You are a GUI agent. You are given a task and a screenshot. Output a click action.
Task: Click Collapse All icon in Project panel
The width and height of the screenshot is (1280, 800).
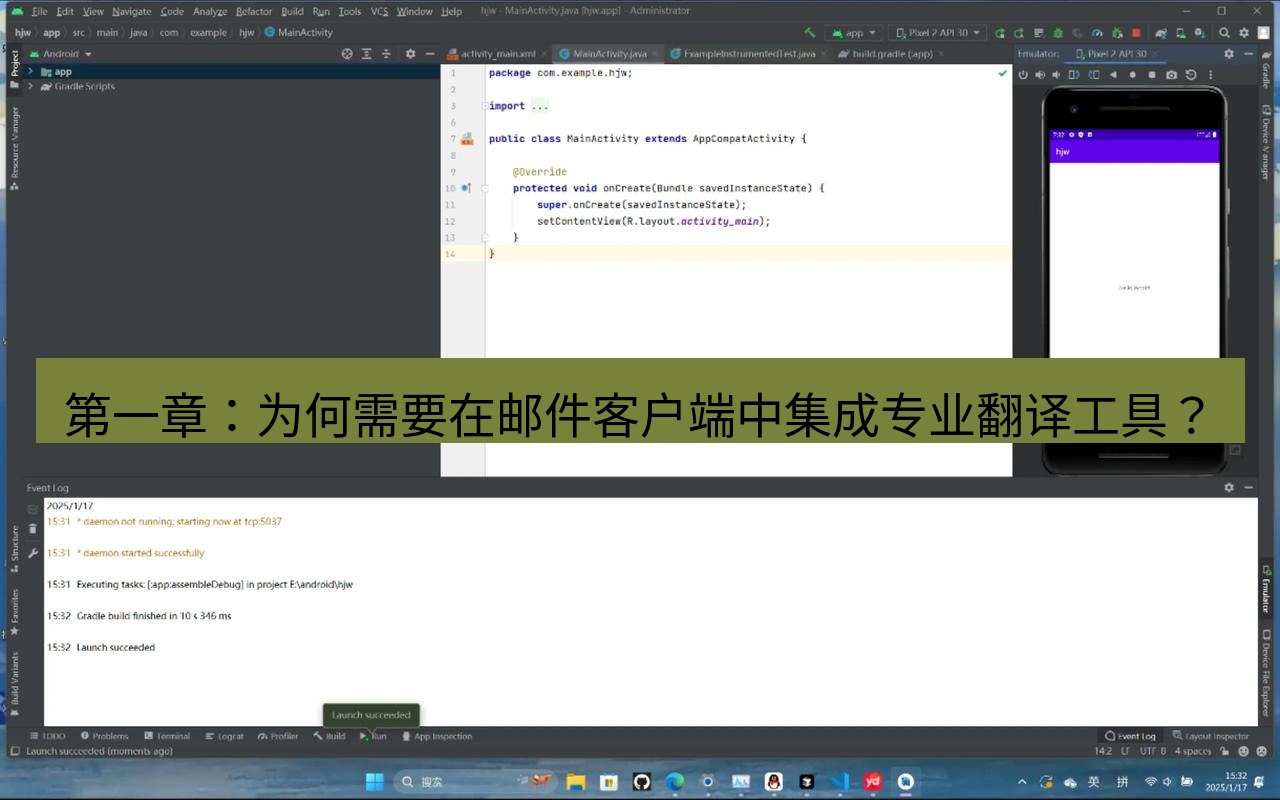coord(387,53)
